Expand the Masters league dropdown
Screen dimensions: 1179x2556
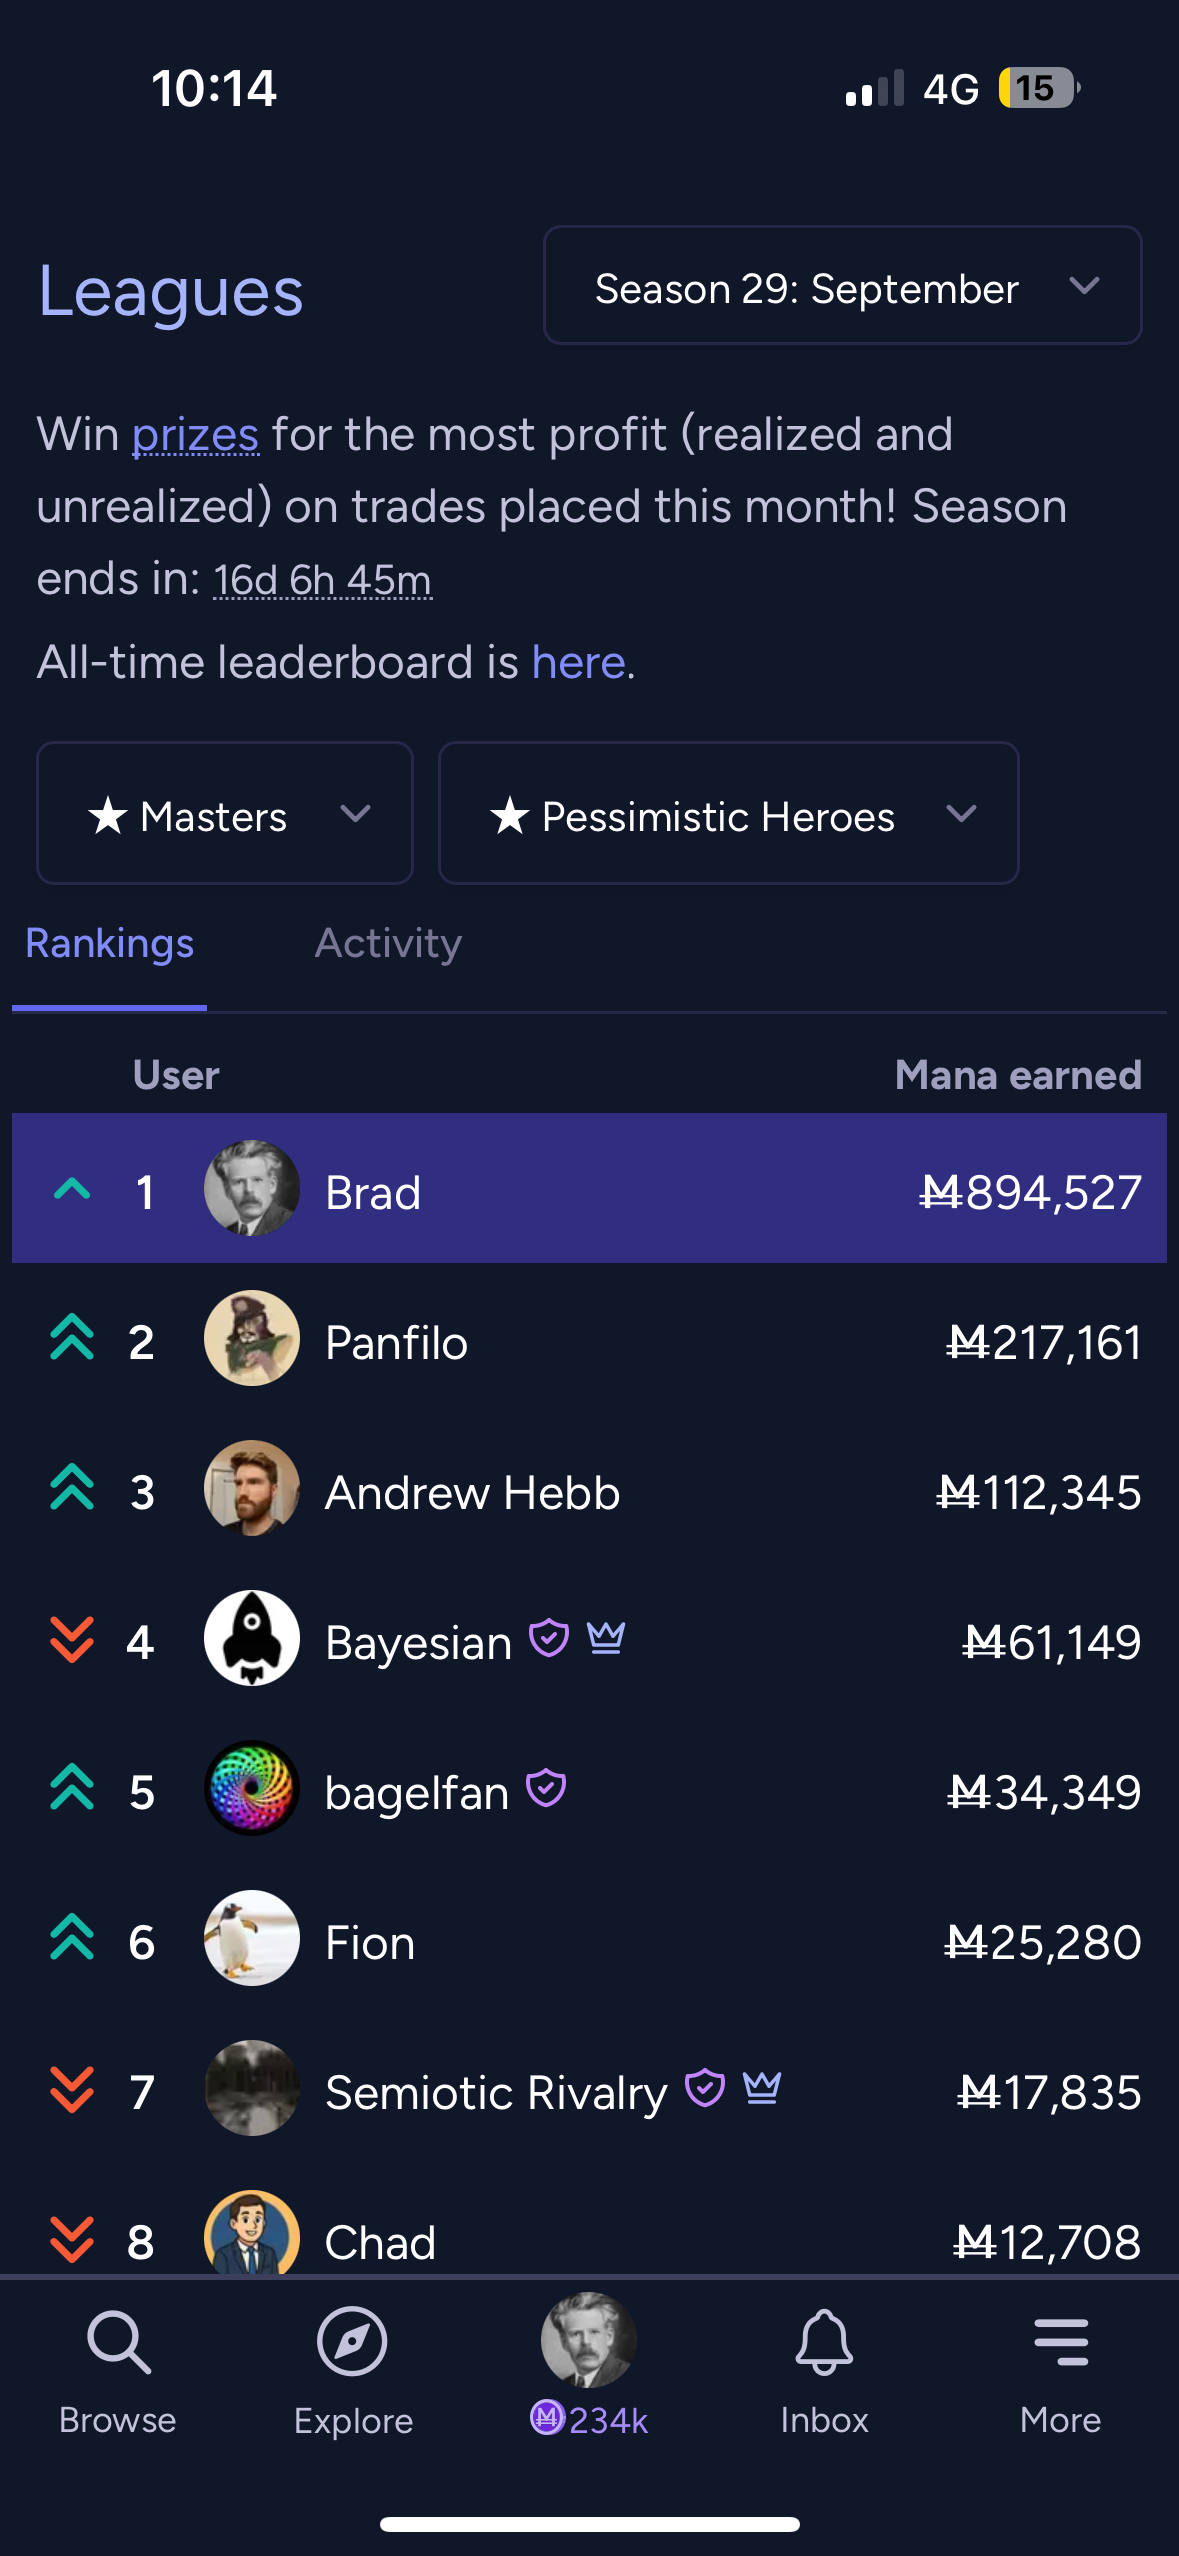pos(225,814)
